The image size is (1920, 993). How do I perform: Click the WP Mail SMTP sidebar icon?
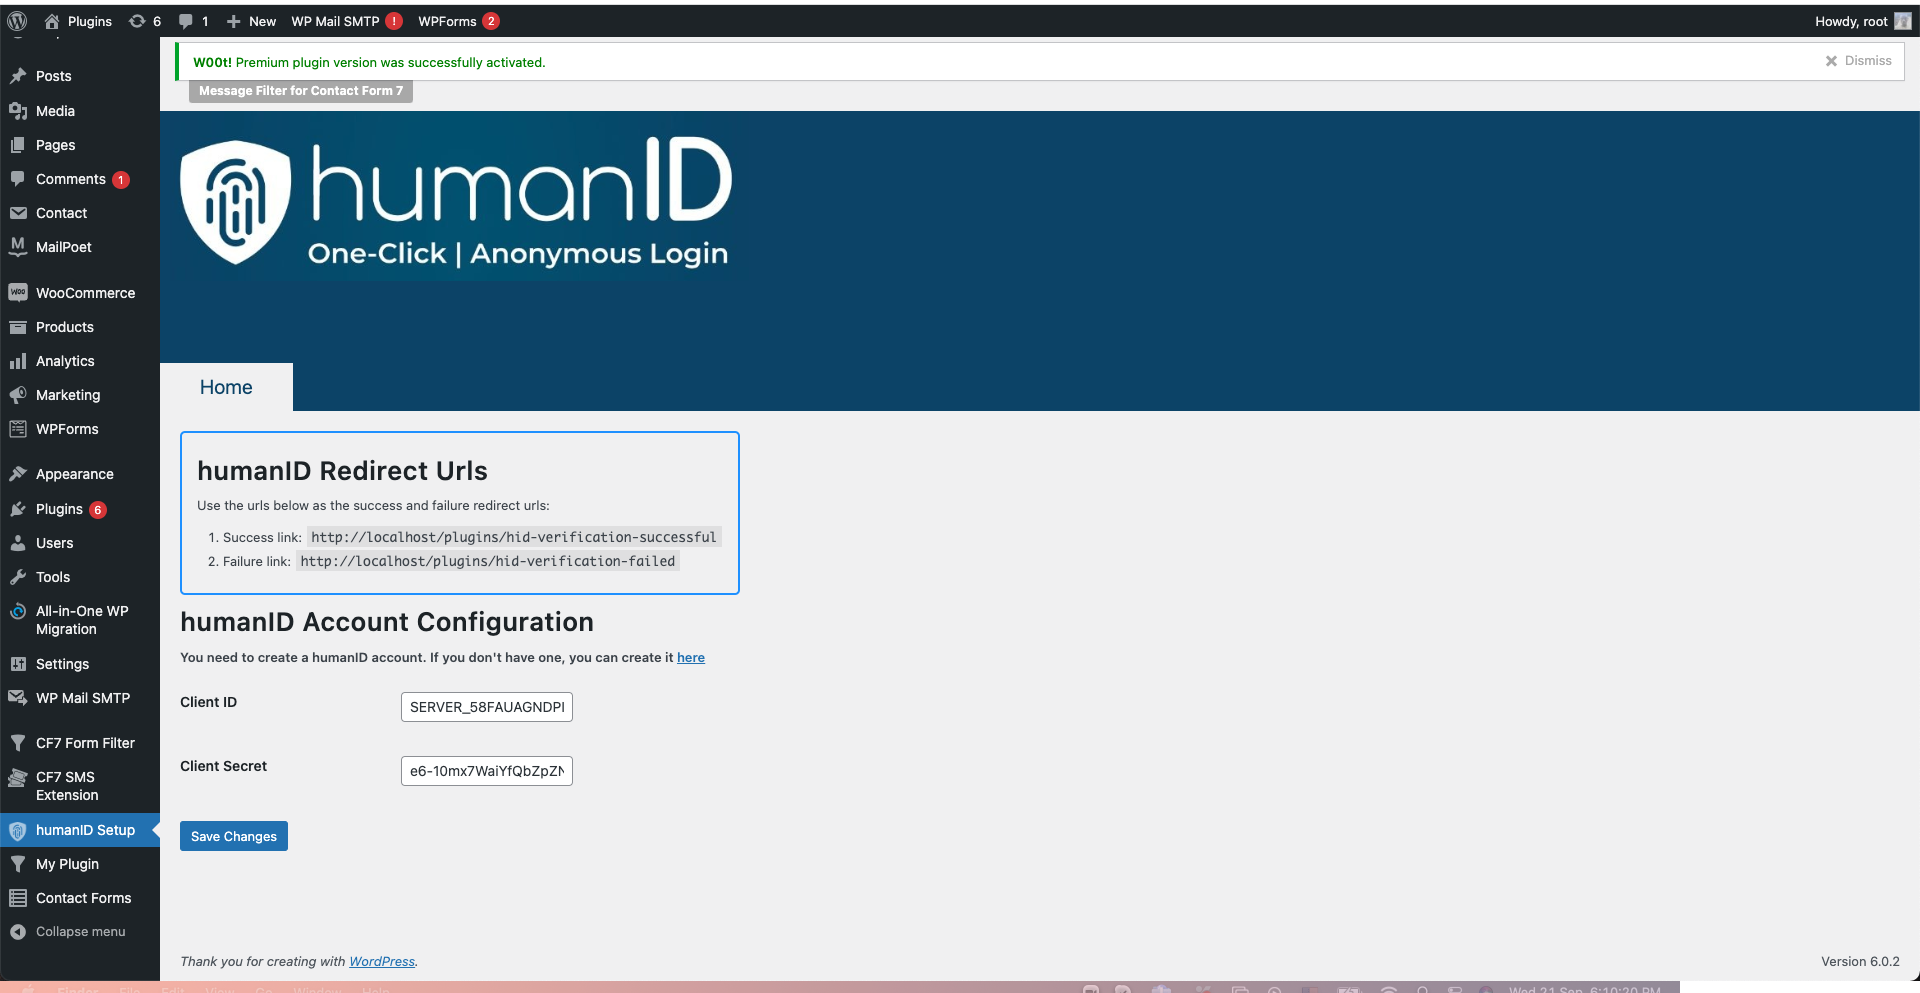click(18, 698)
